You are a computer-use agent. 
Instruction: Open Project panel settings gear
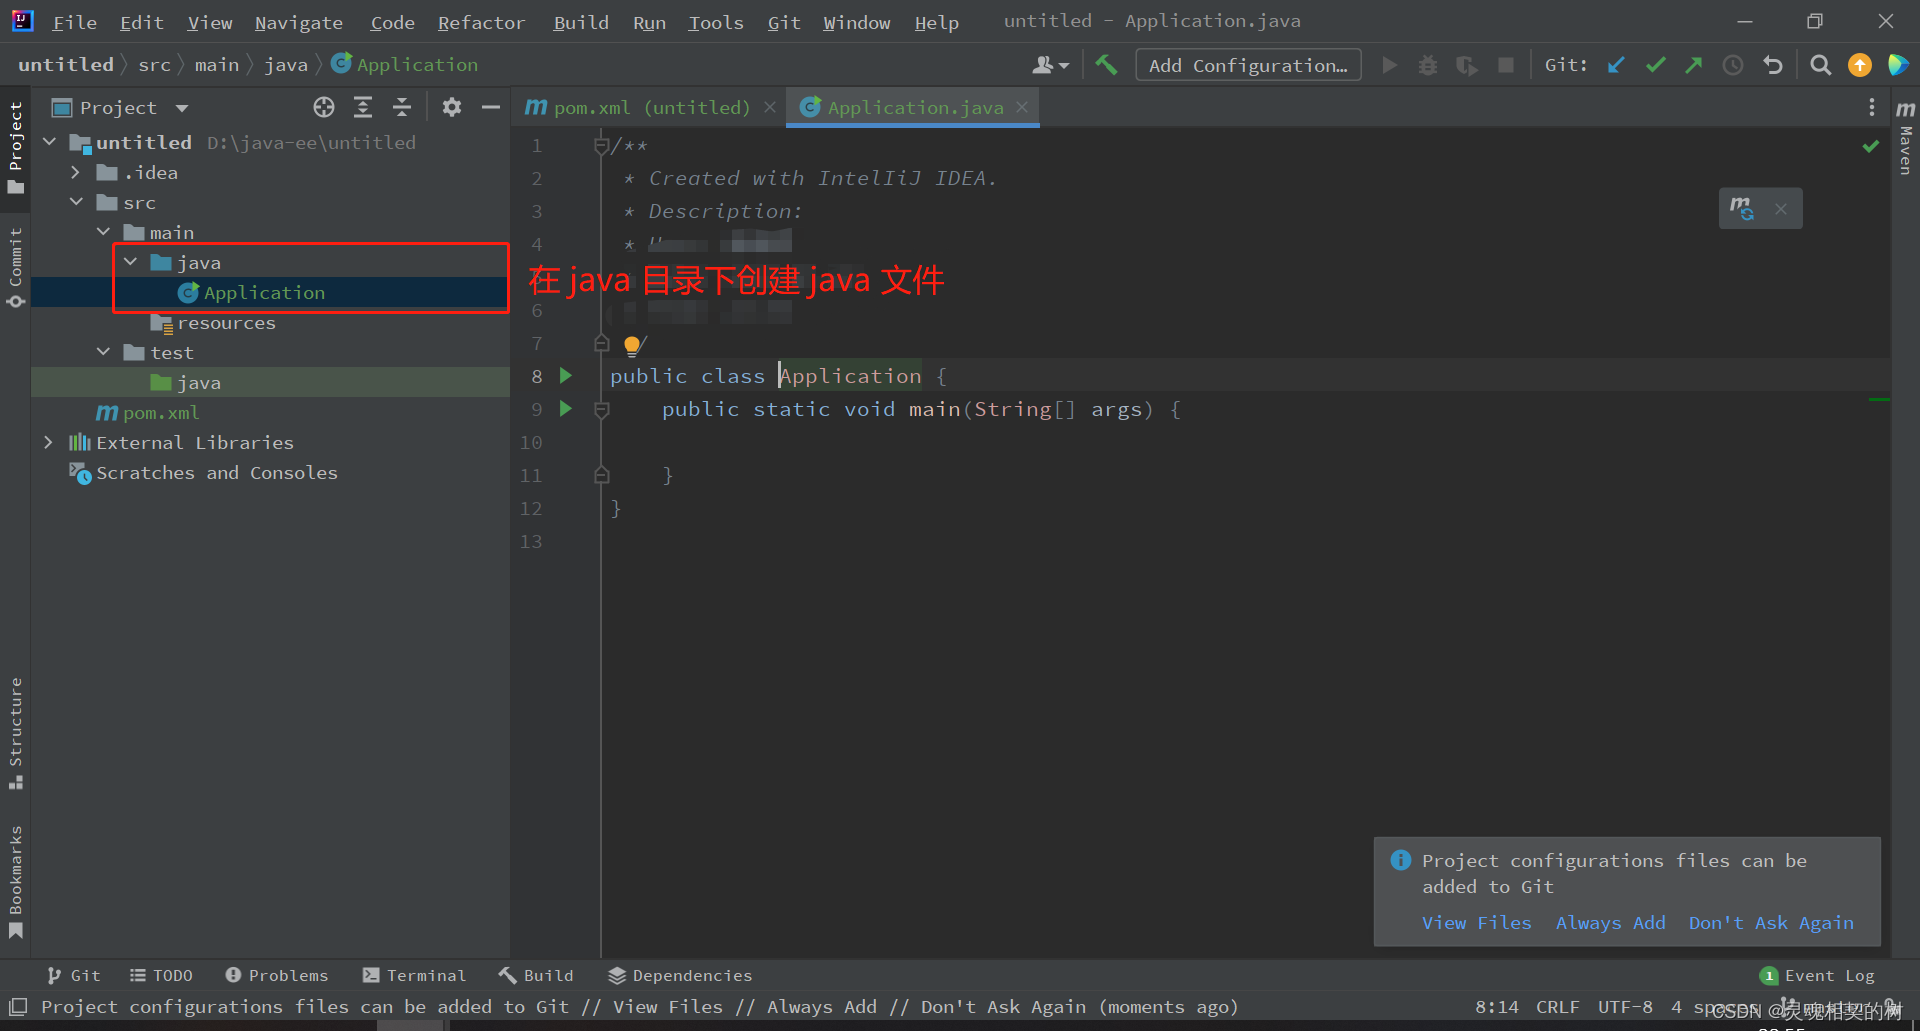(x=452, y=107)
